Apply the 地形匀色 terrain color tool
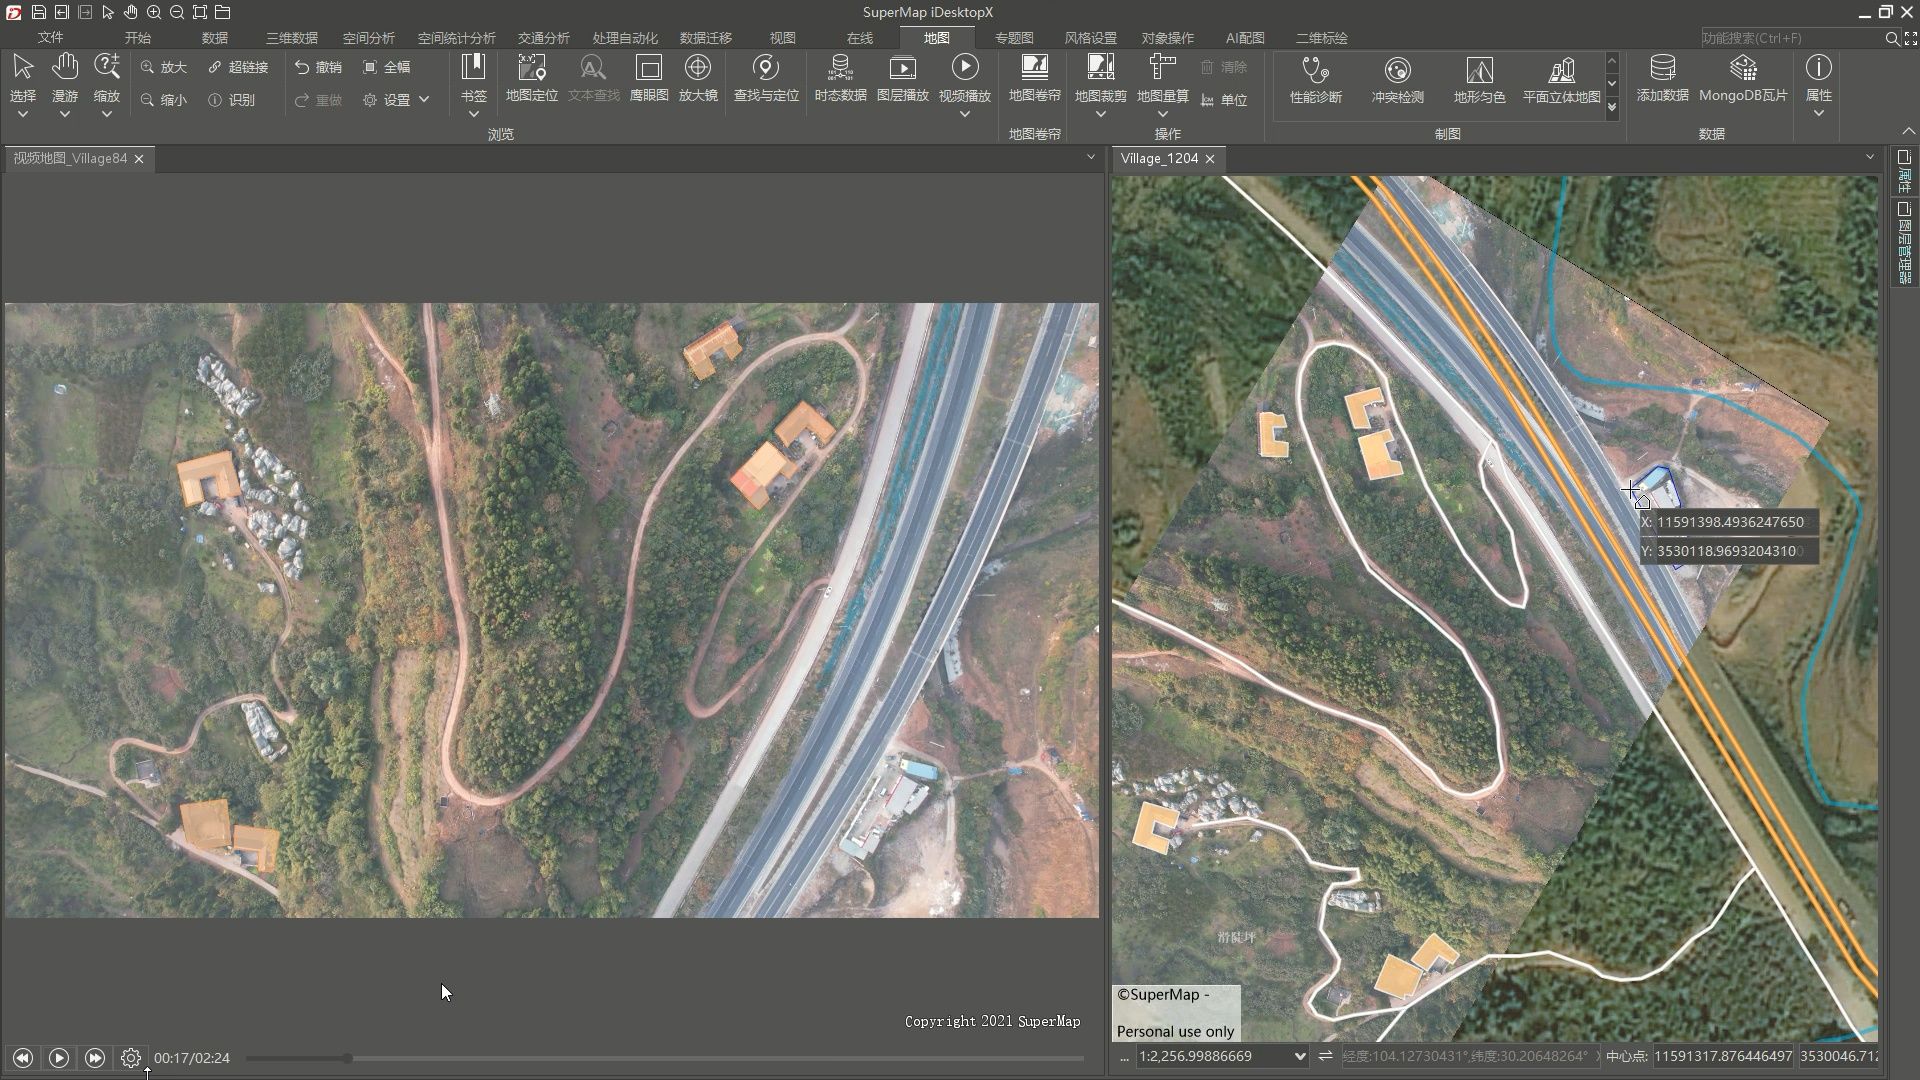Viewport: 1920px width, 1080px height. pyautogui.click(x=1480, y=80)
